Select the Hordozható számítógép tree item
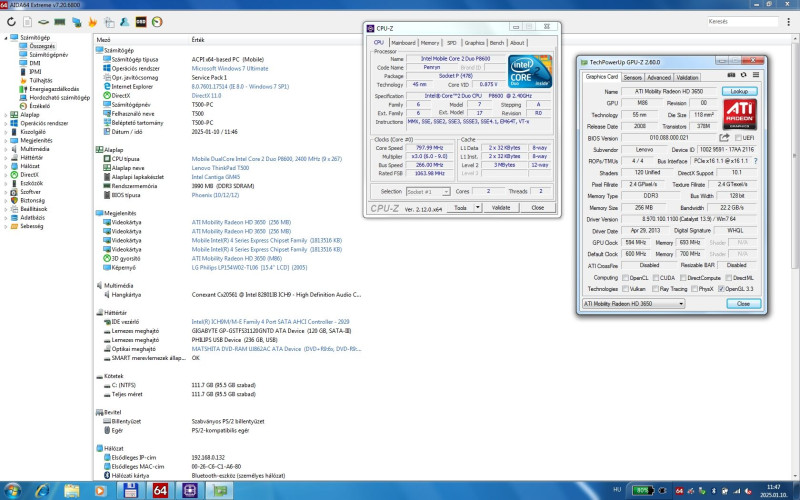The image size is (800, 500). click(59, 97)
